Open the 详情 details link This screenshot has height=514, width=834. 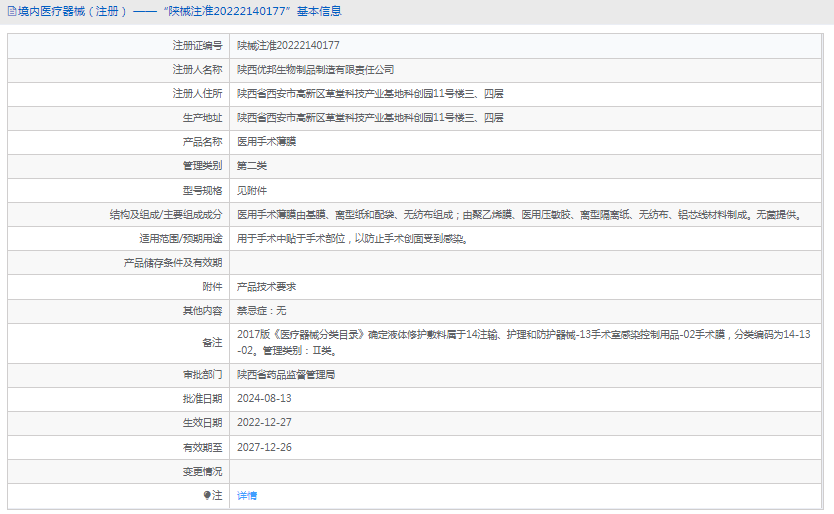coord(247,495)
